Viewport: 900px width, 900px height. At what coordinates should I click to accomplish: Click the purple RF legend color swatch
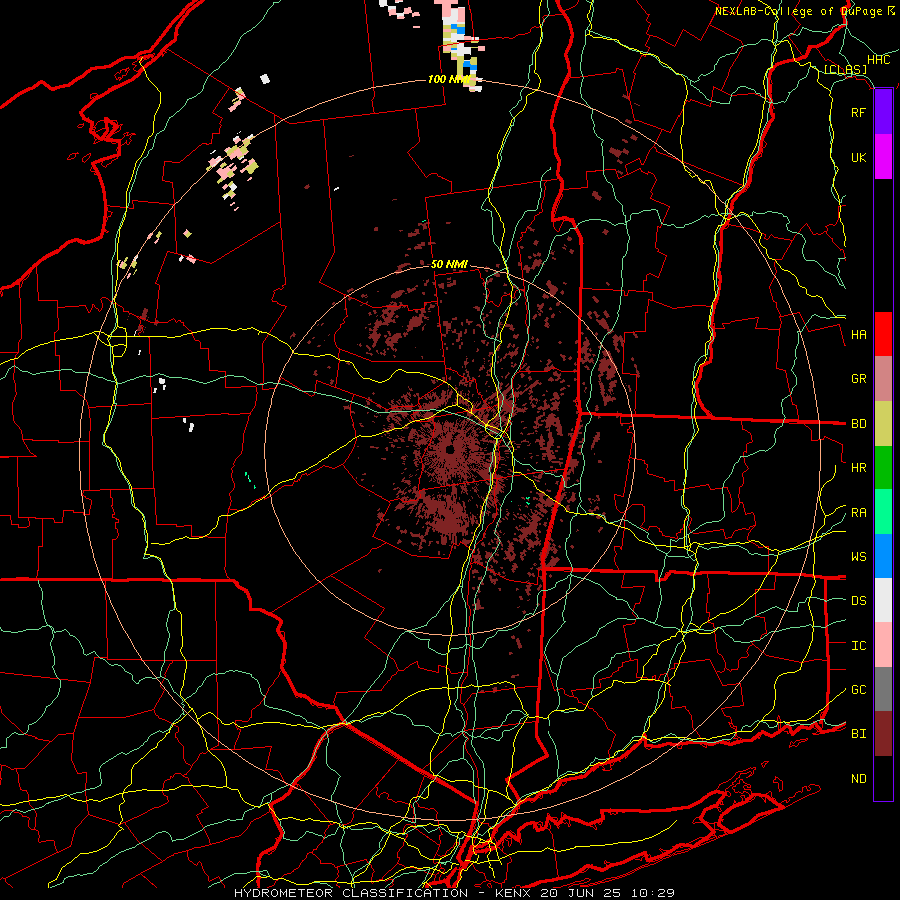pos(883,112)
